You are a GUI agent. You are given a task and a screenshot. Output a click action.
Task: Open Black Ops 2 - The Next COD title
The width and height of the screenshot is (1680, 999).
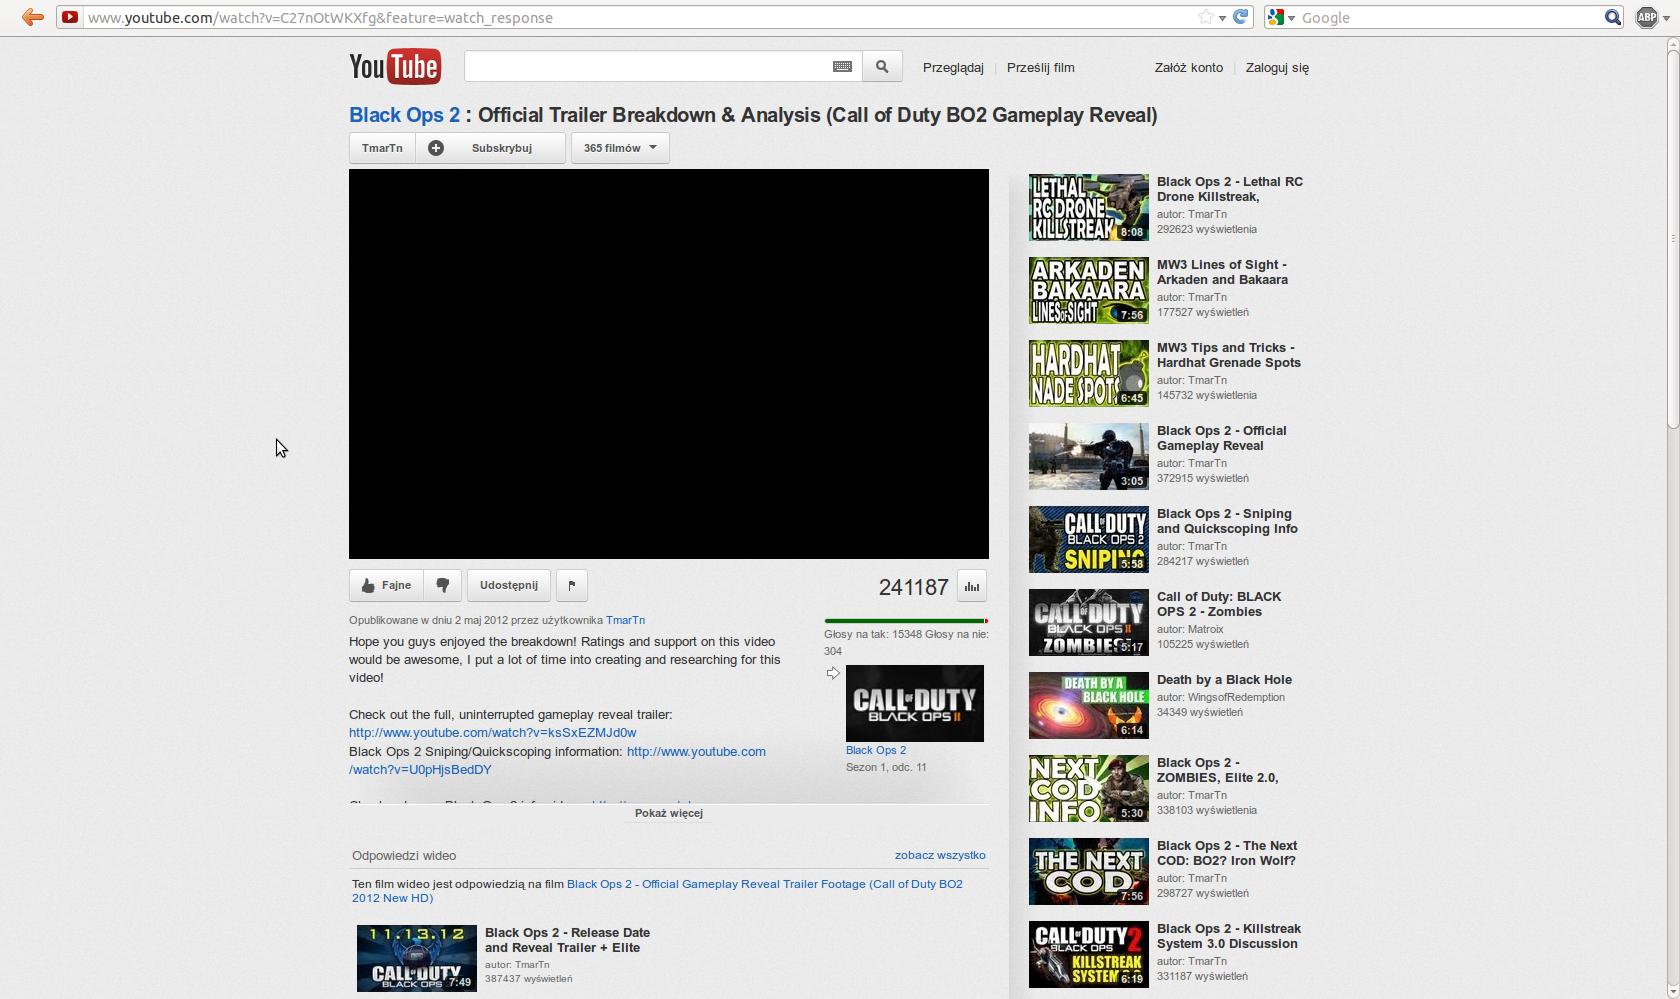click(1227, 853)
